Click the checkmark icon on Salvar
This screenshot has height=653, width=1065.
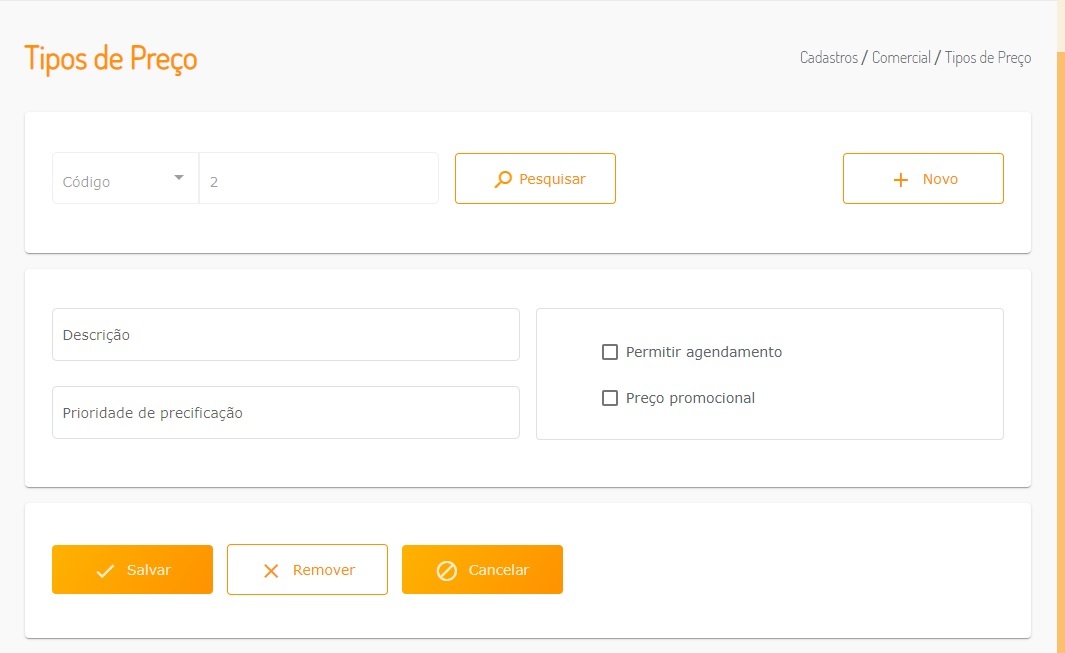105,571
